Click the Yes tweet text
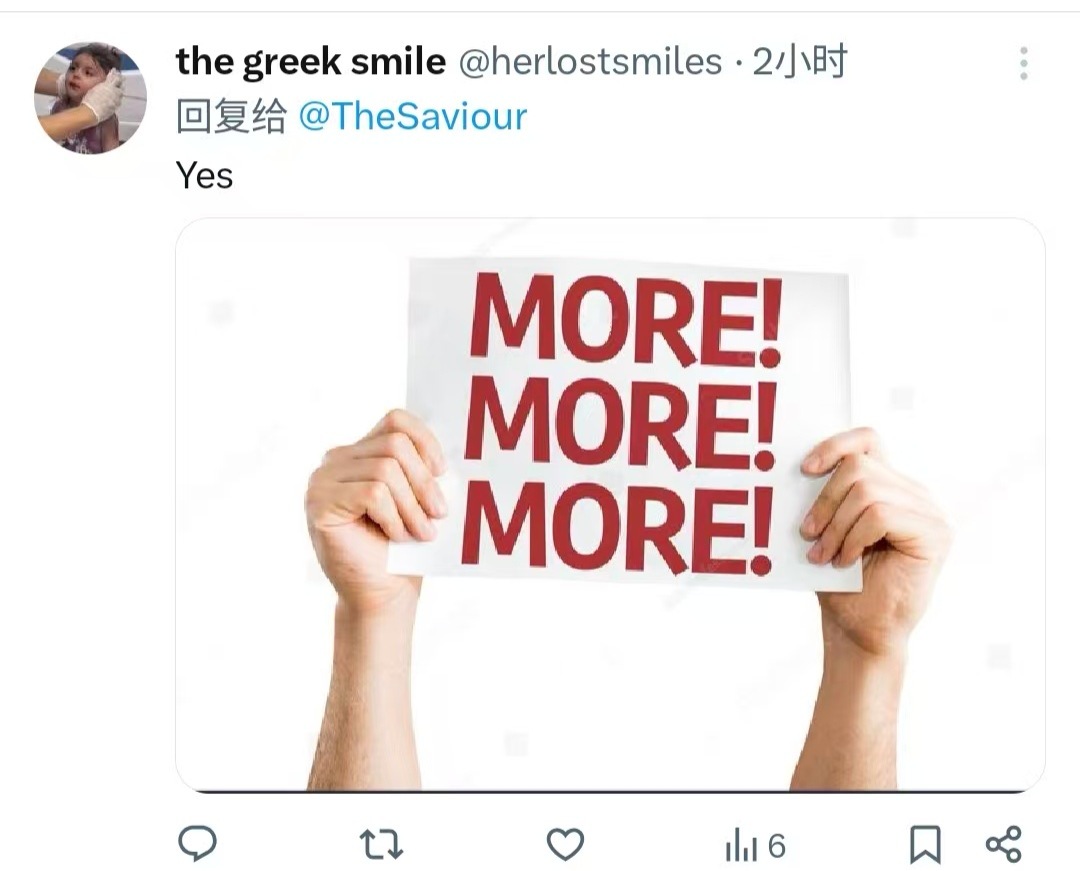The height and width of the screenshot is (871, 1080). (205, 175)
